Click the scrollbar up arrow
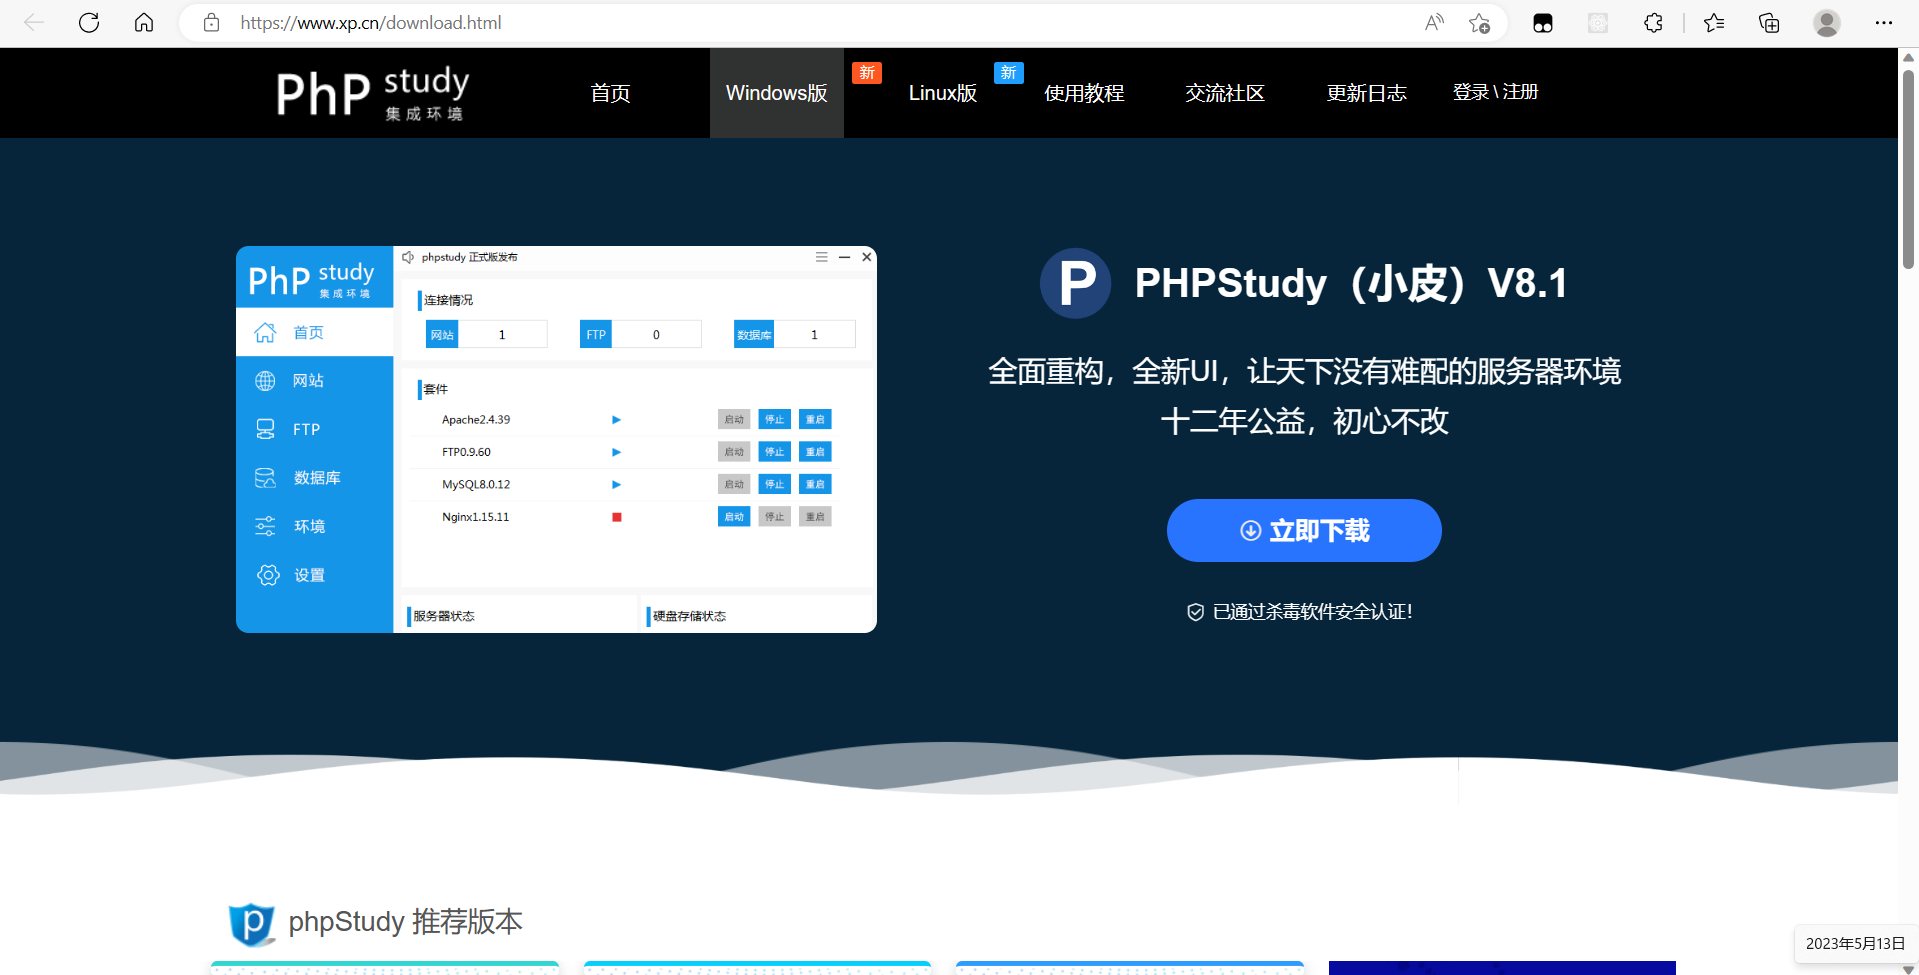This screenshot has width=1919, height=975. 1908,57
